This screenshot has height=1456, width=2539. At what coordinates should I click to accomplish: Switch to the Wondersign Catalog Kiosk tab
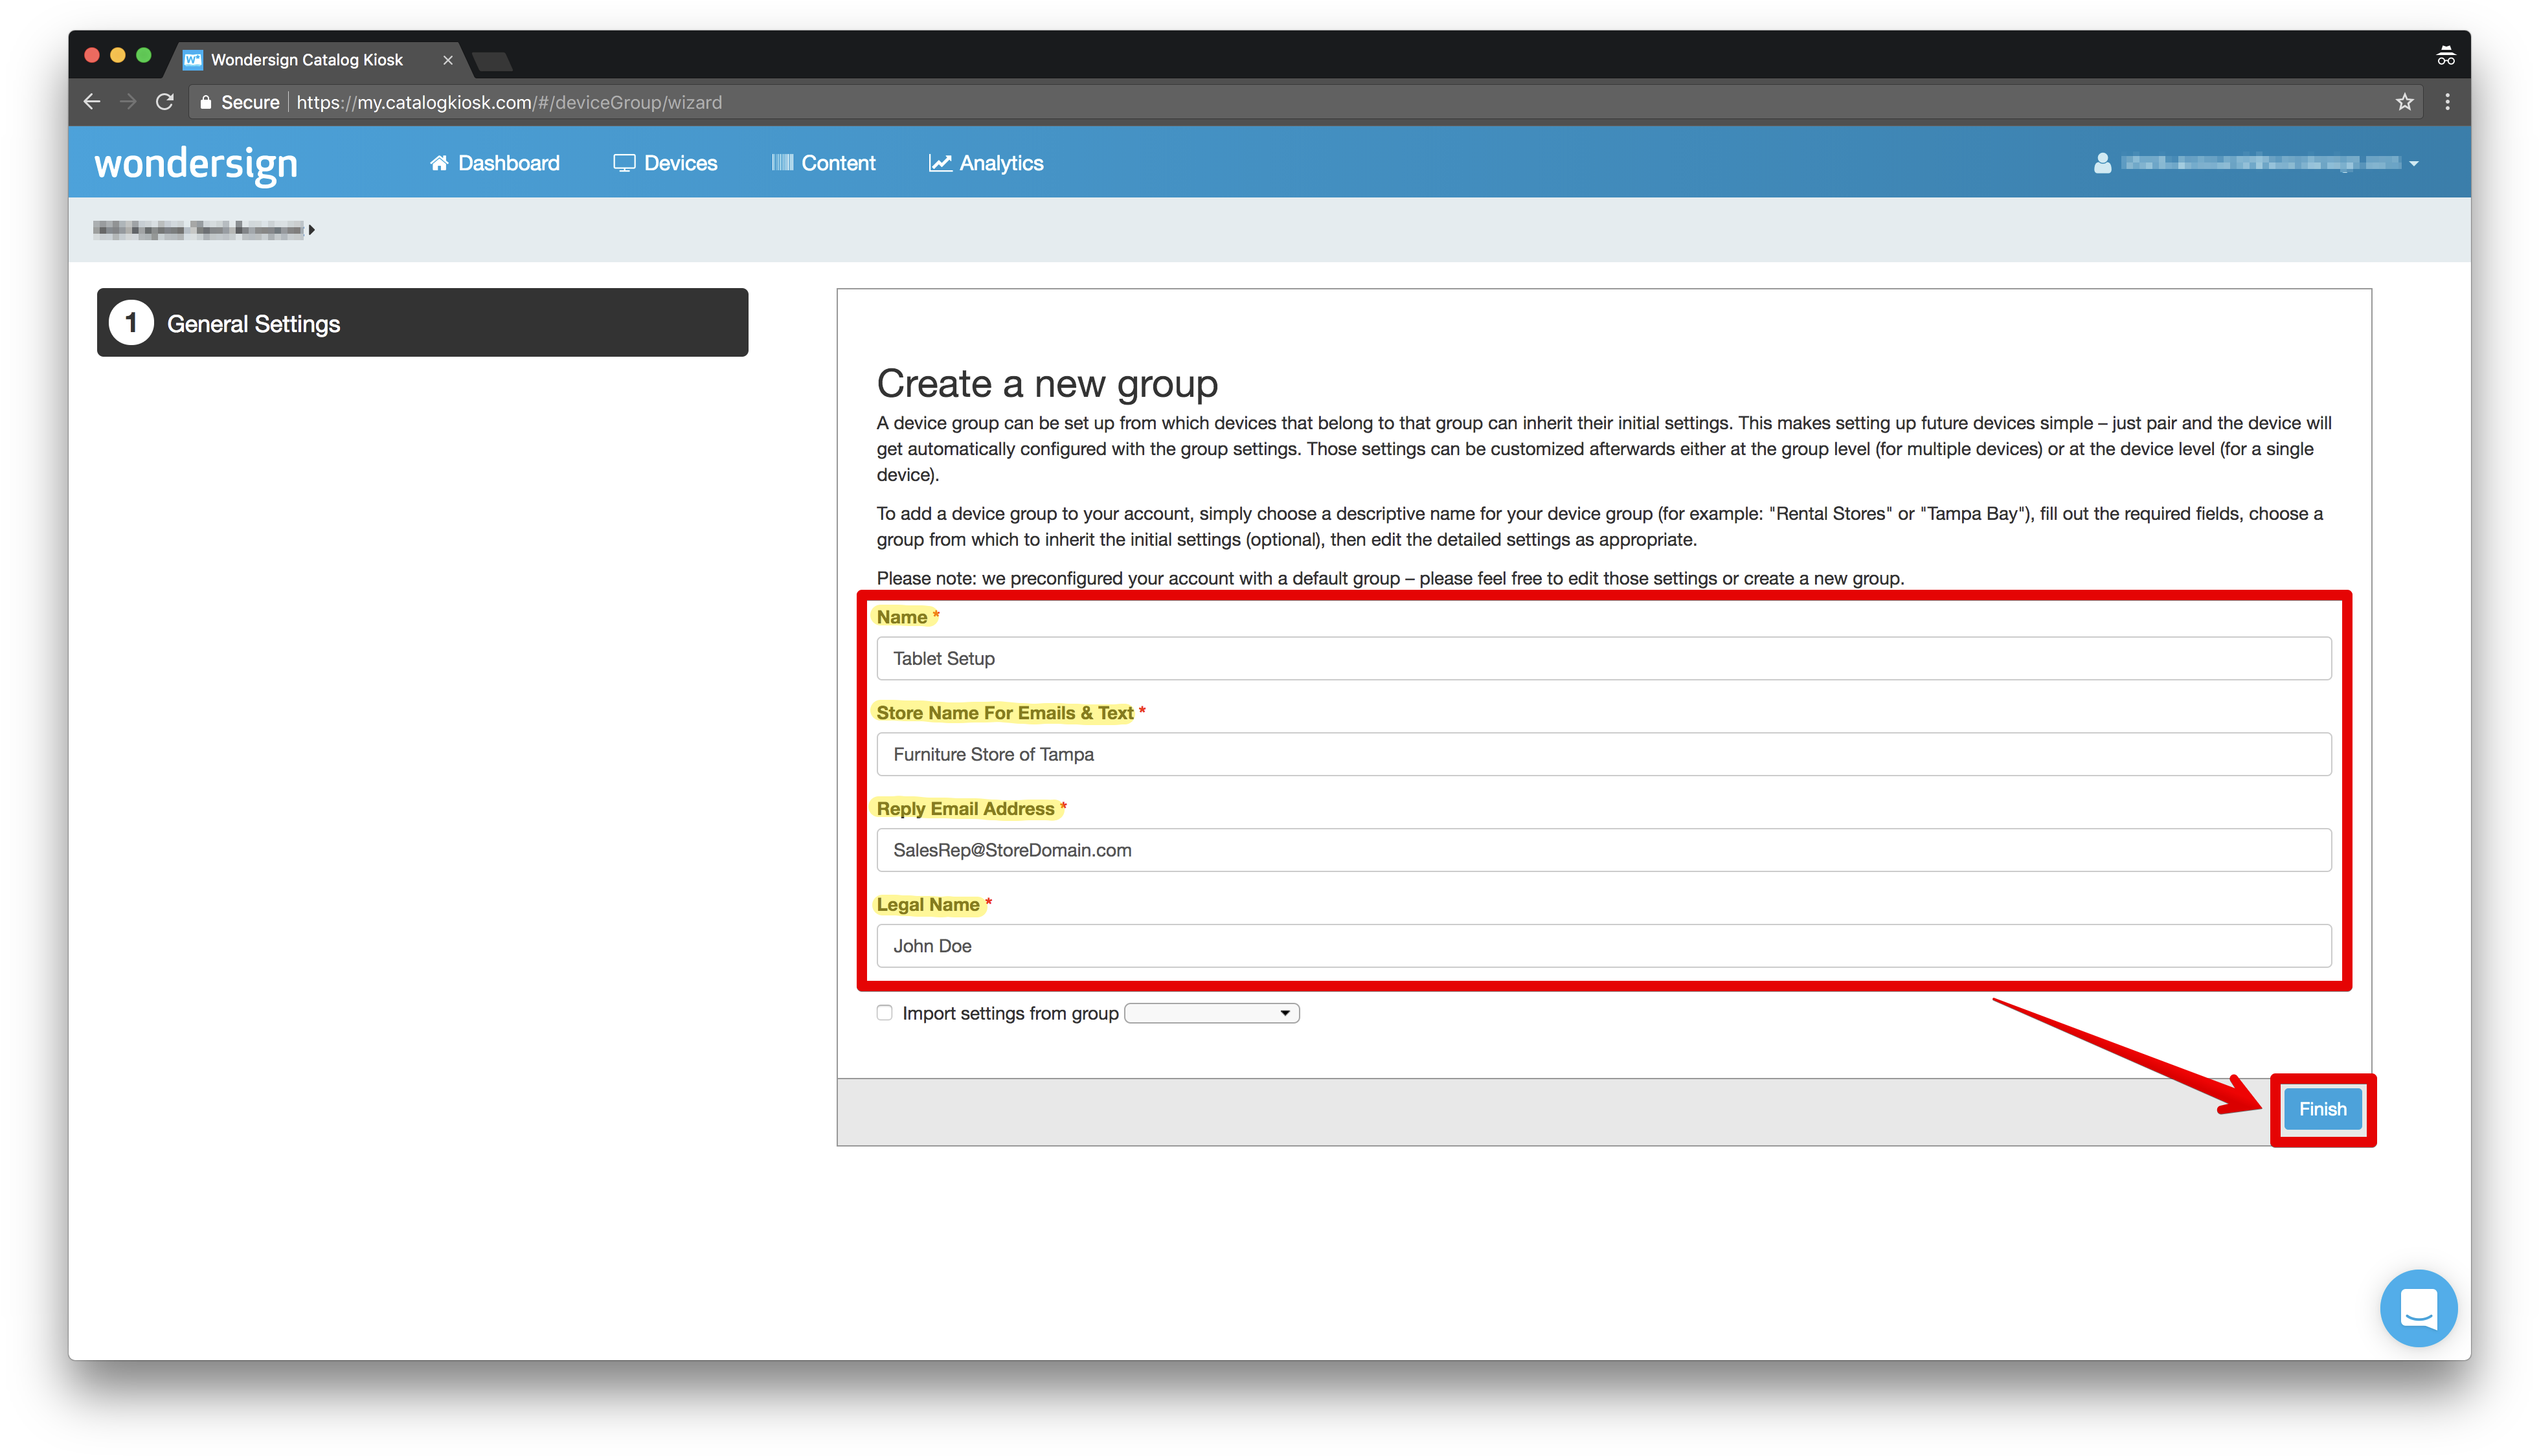pos(305,59)
